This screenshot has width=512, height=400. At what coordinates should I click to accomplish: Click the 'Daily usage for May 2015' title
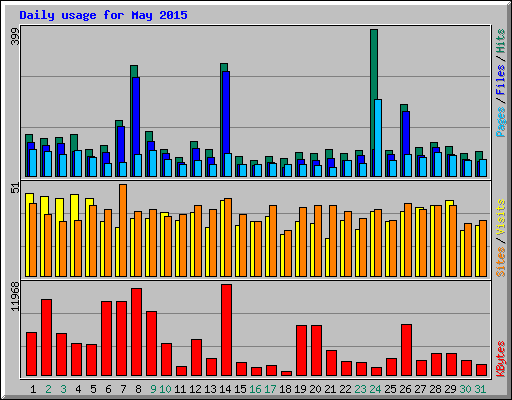coord(103,15)
